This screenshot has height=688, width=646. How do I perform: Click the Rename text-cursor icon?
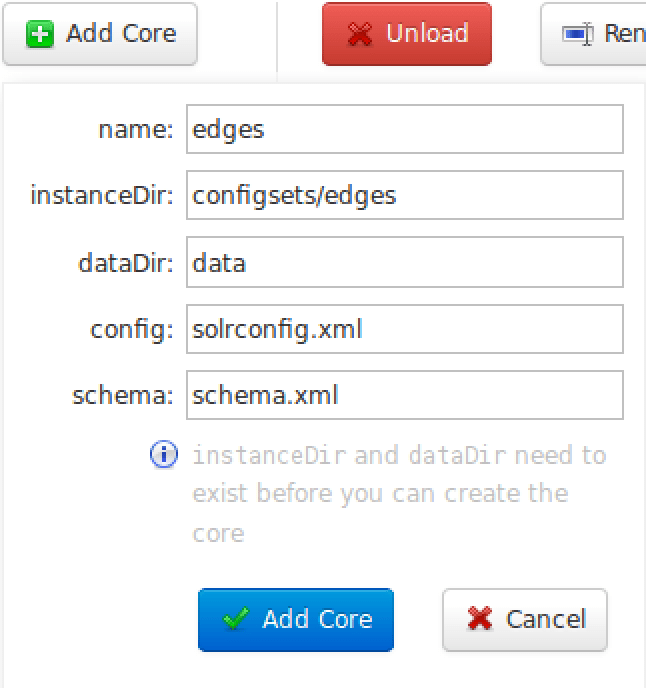578,34
